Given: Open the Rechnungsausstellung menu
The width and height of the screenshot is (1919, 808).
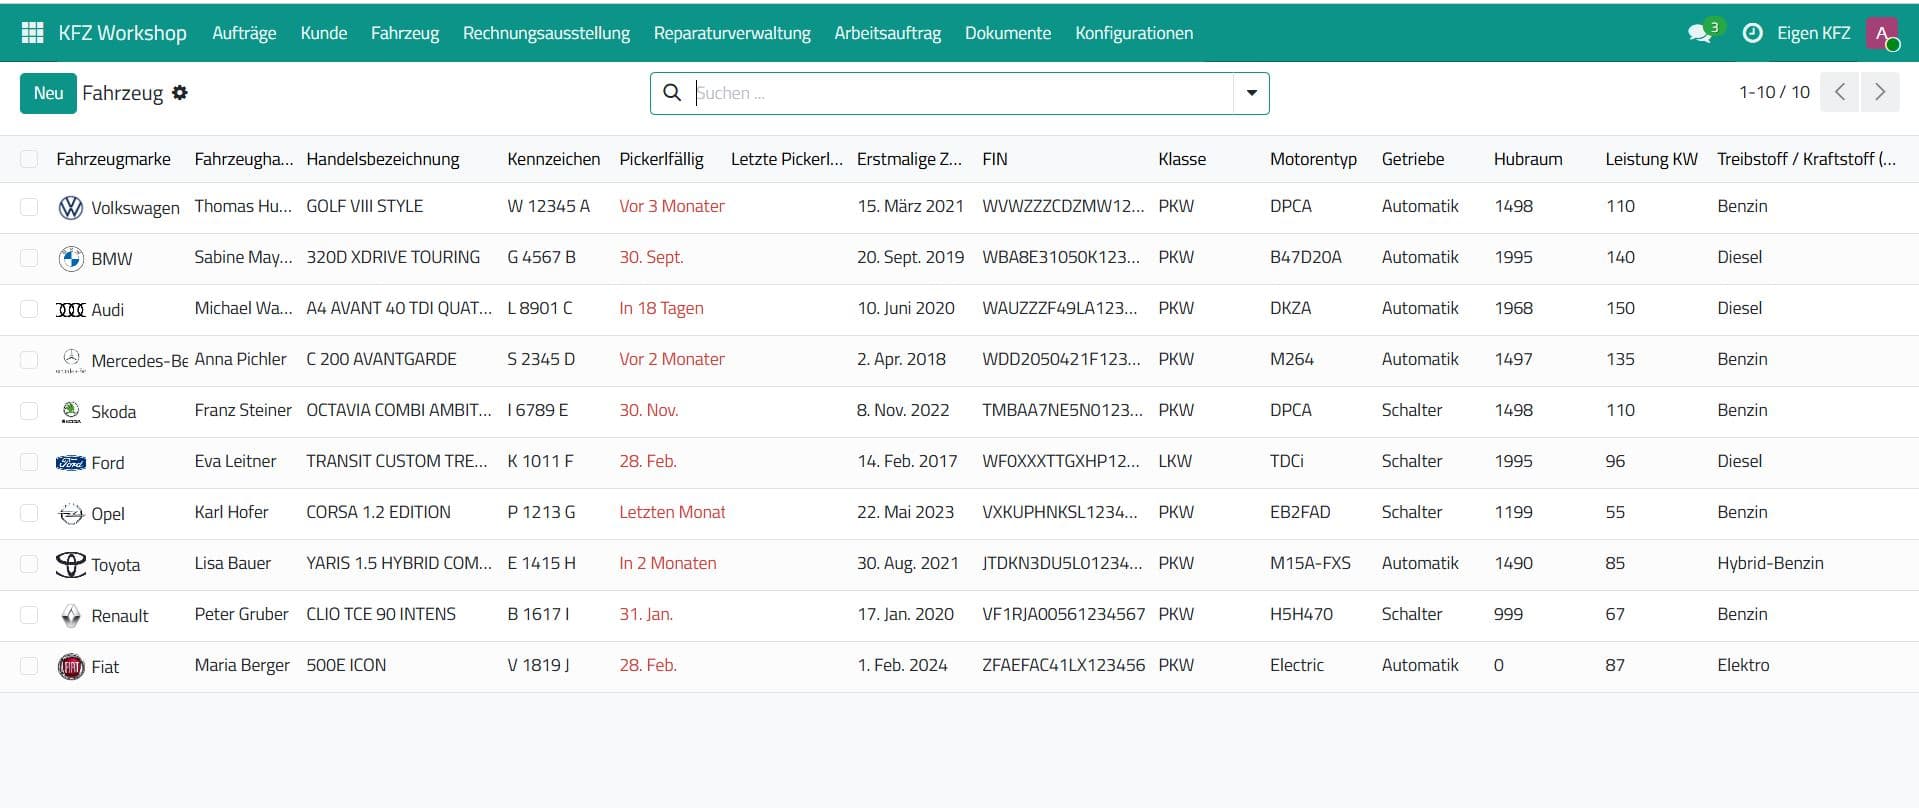Looking at the screenshot, I should point(546,33).
